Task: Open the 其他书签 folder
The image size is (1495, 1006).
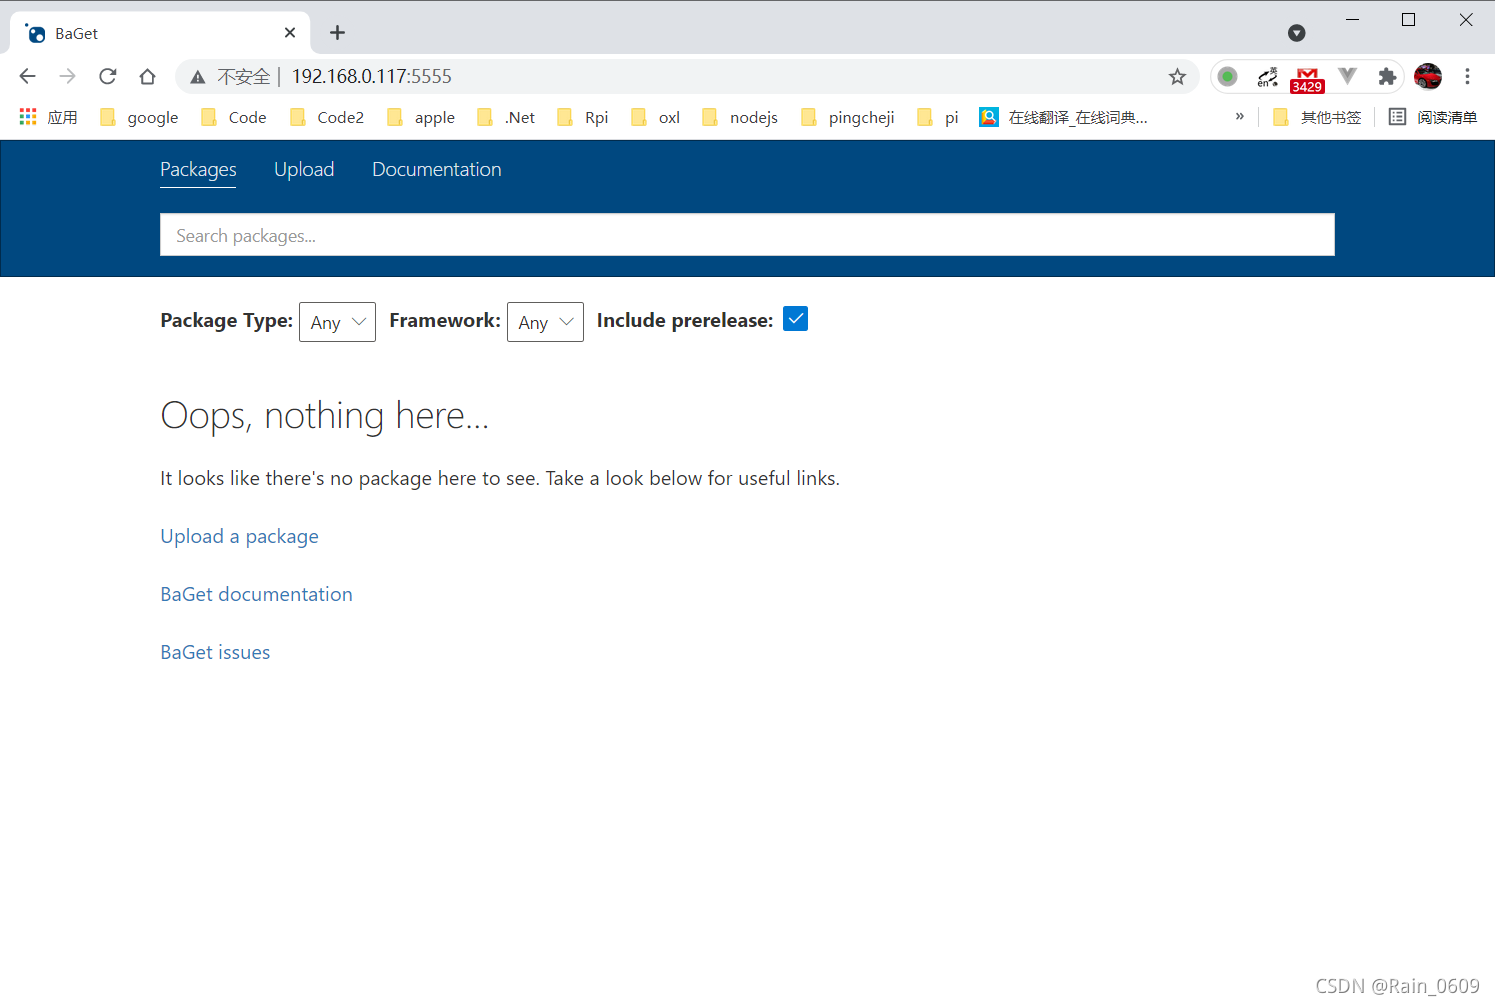Action: (1317, 117)
